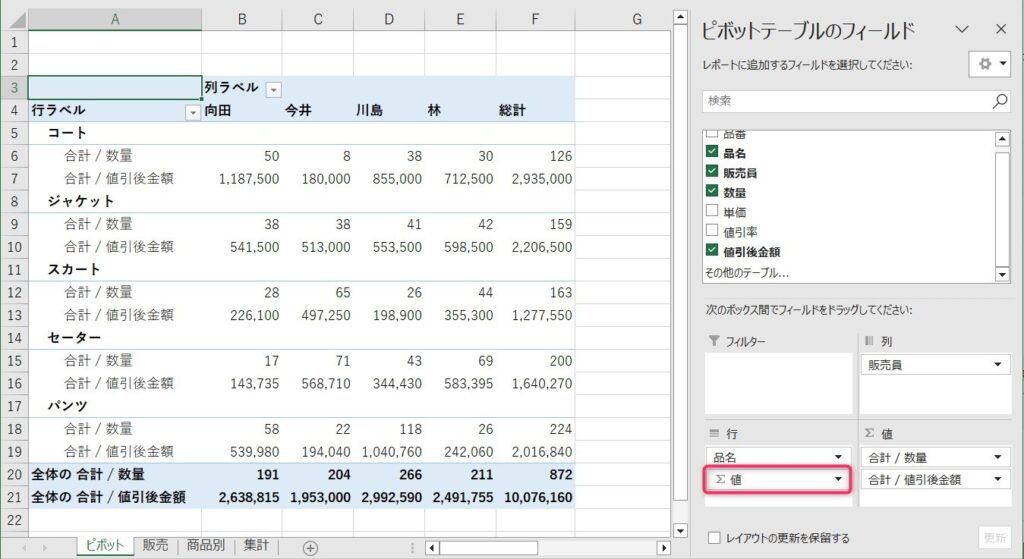This screenshot has width=1024, height=559.
Task: Open 合計 / 数量 dropdown in values area
Action: coord(997,456)
